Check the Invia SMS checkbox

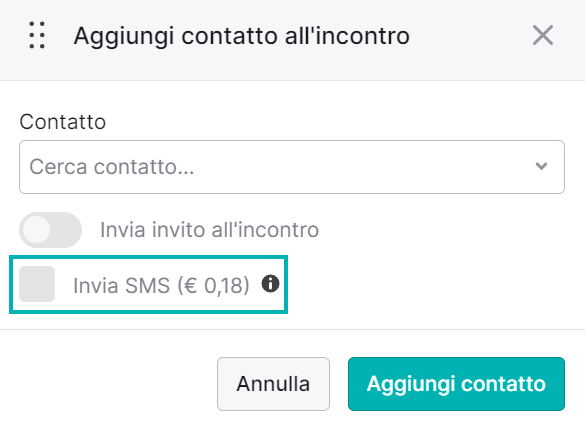pos(37,284)
